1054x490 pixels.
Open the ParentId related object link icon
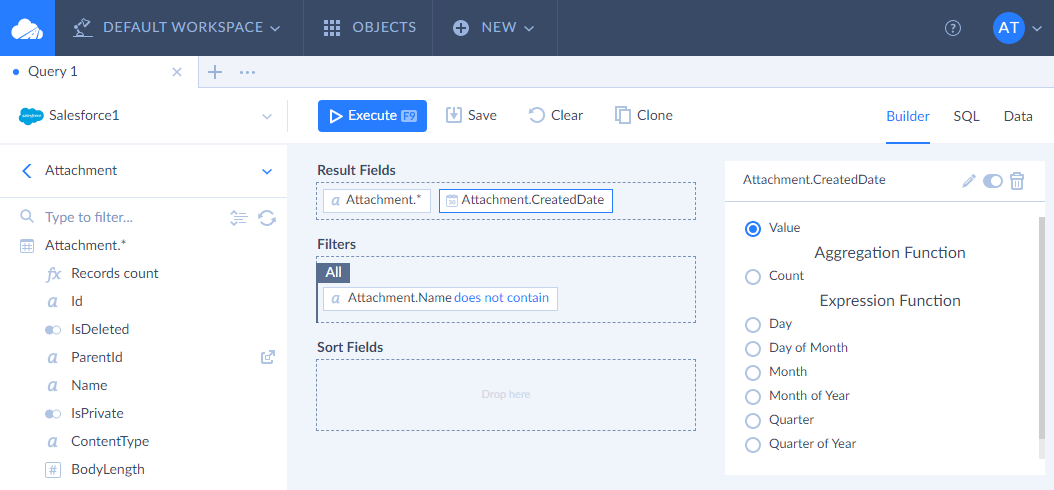point(268,358)
